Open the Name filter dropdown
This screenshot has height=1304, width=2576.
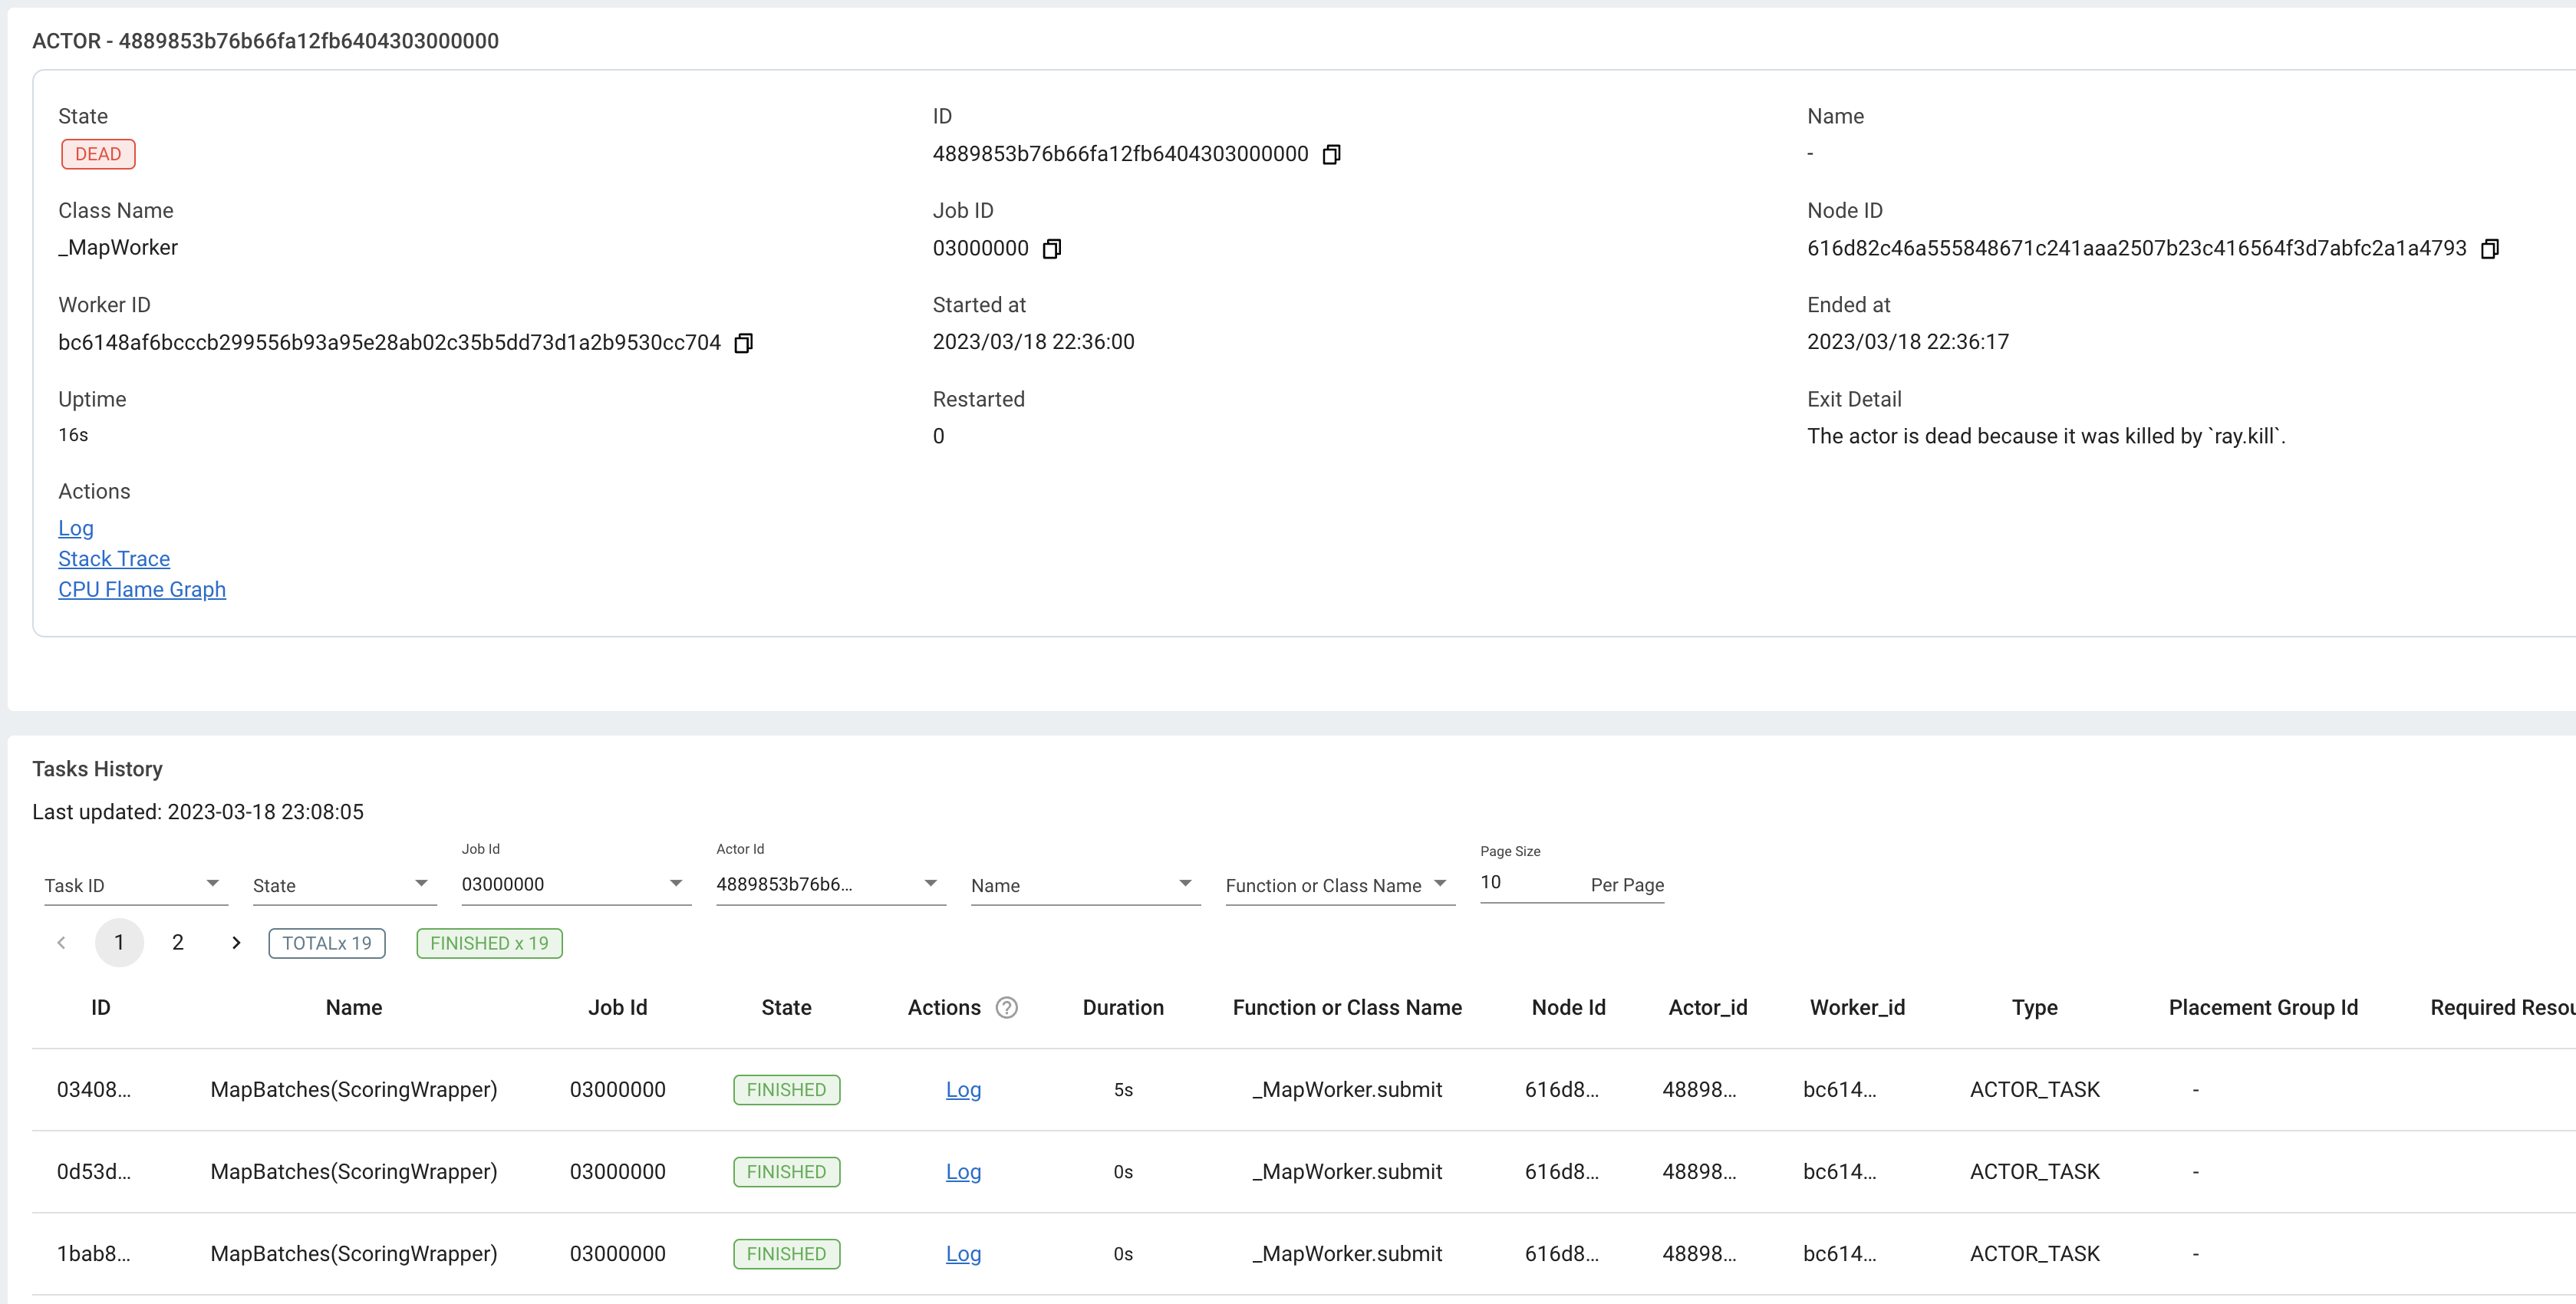pos(1185,884)
